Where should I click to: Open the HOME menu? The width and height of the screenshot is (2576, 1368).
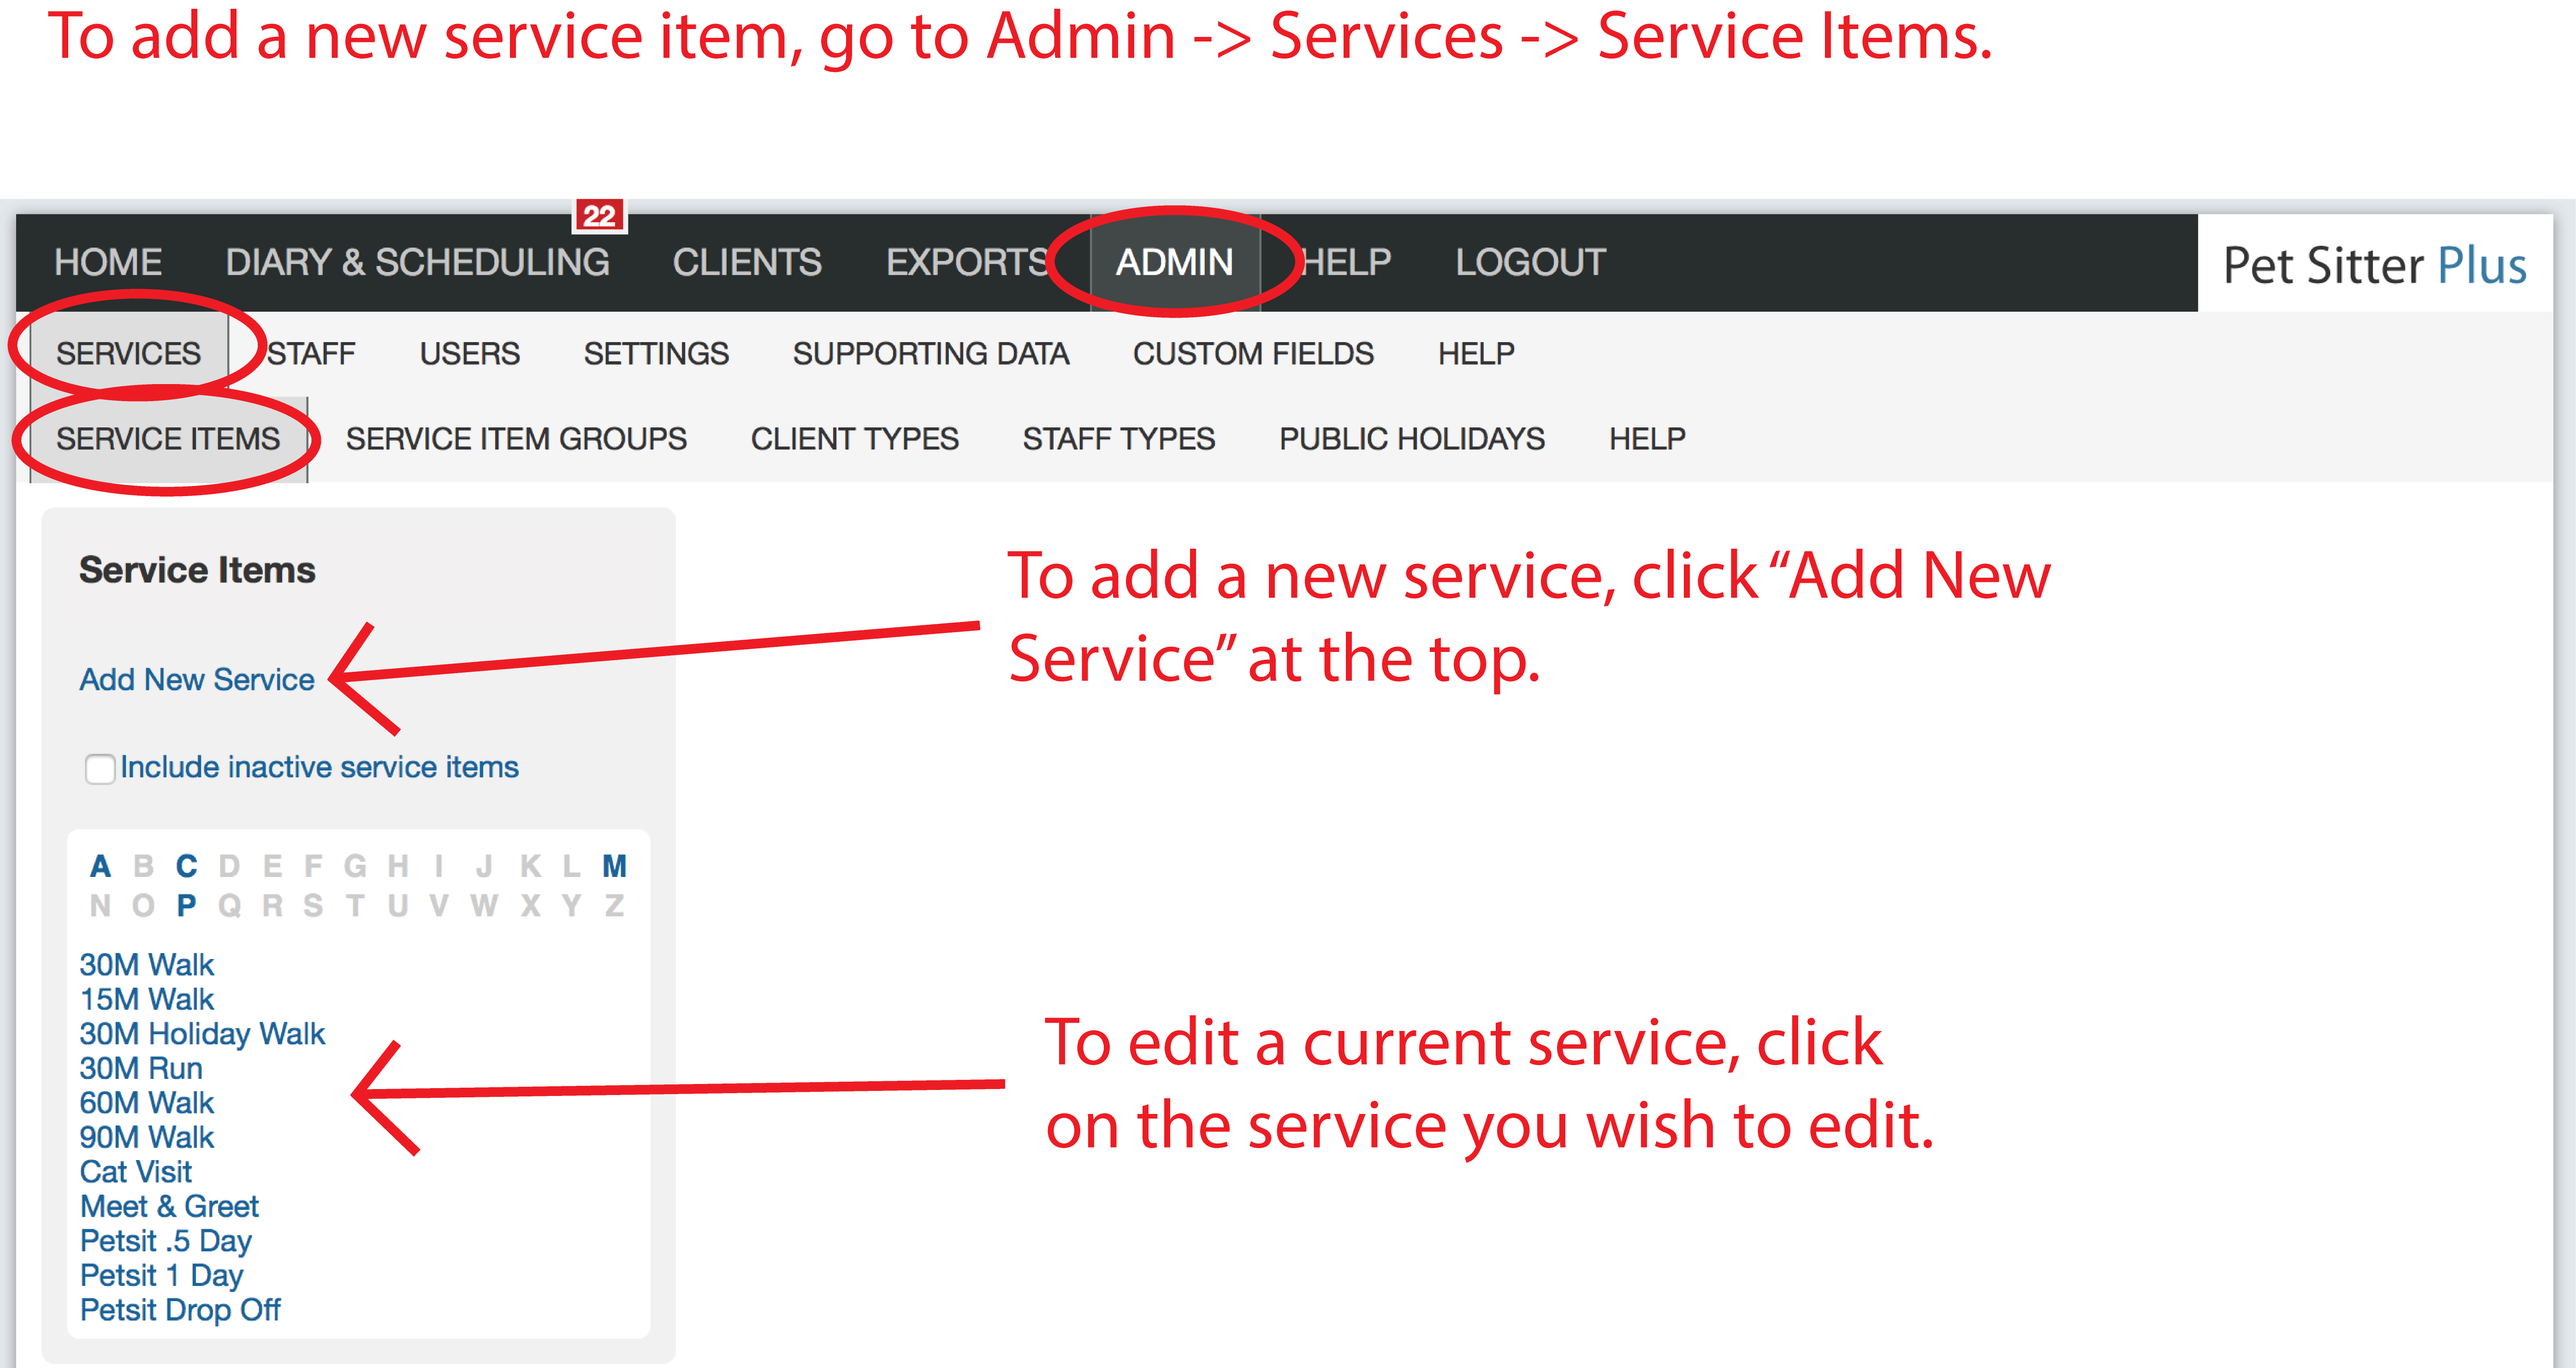[108, 262]
